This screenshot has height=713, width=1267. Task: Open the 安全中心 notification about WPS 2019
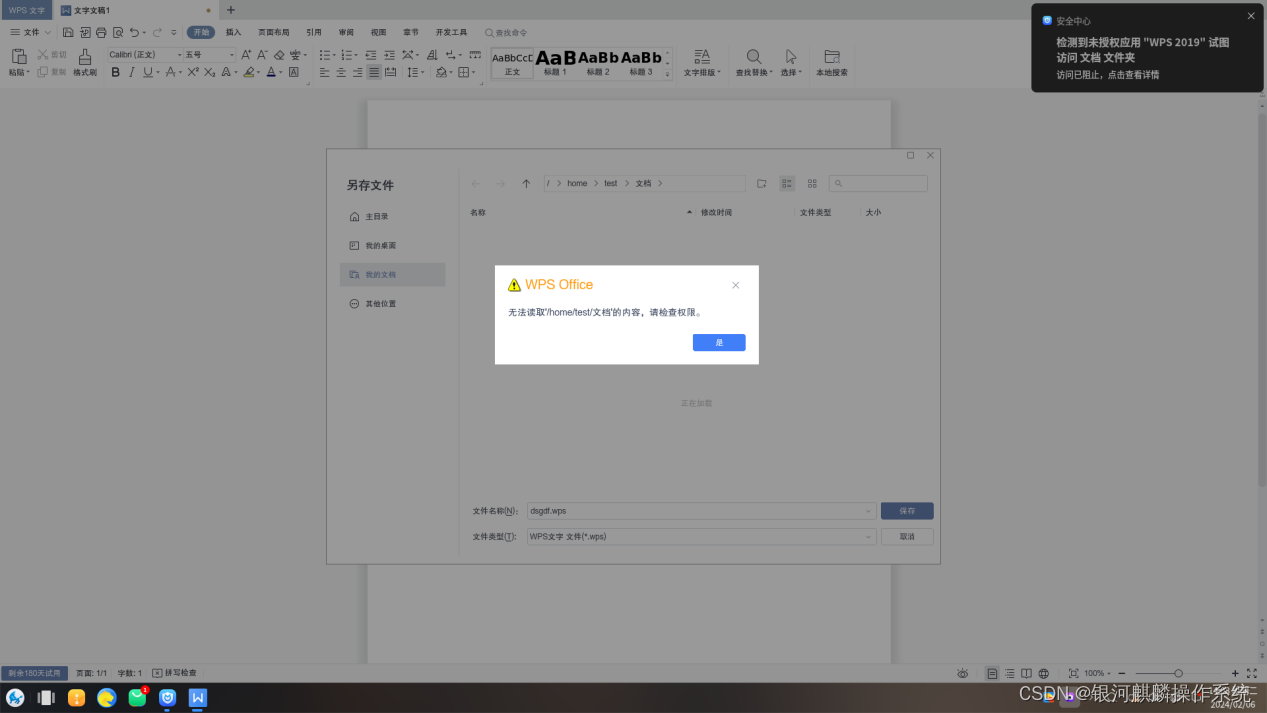pyautogui.click(x=1147, y=48)
